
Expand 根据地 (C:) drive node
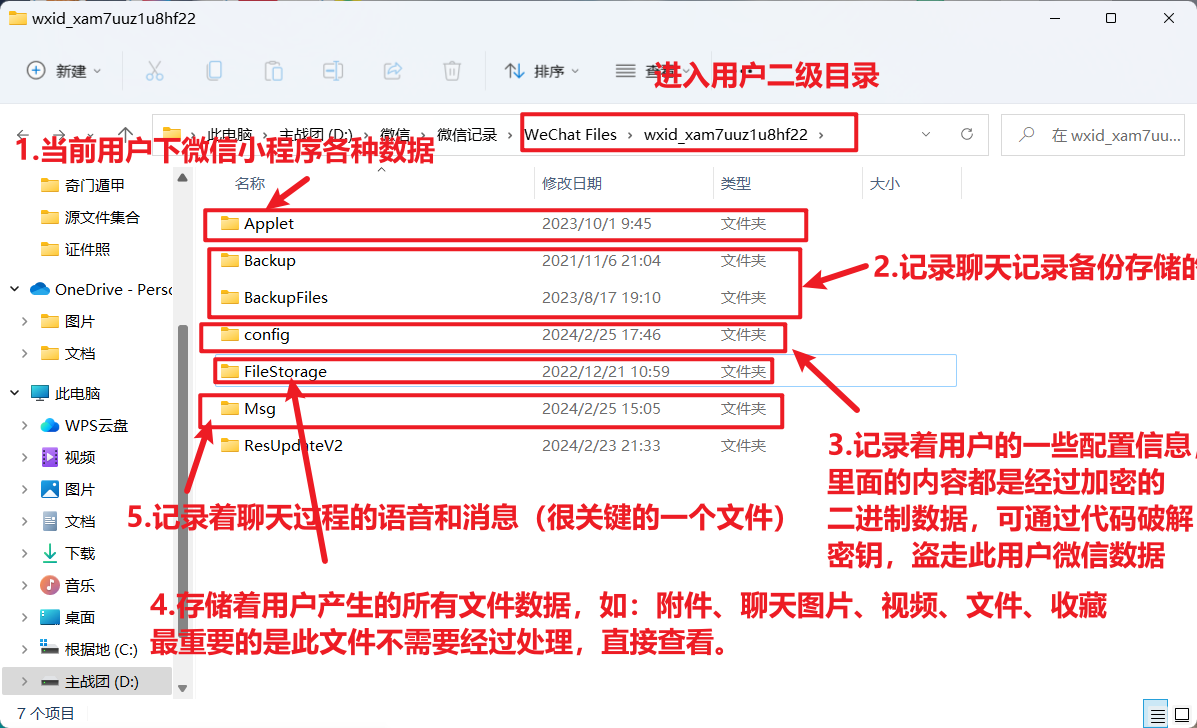(24, 649)
